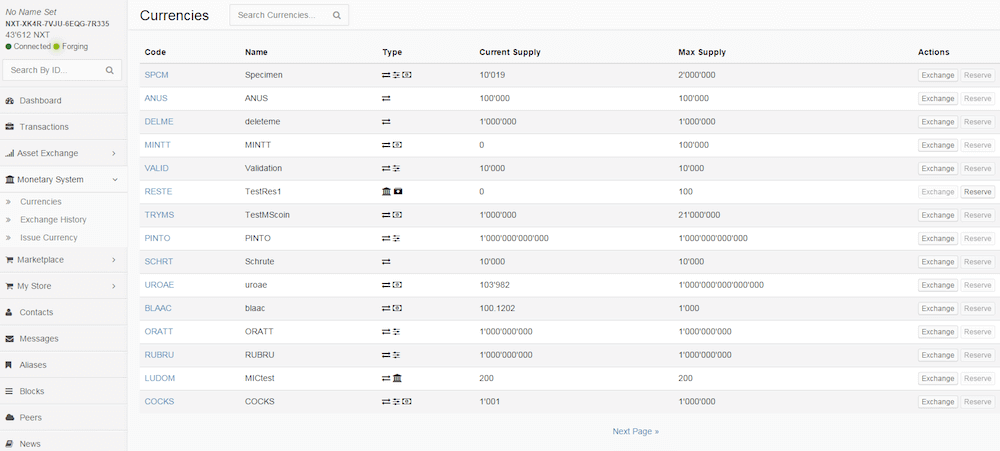Click the Exchange button for SPCM
Screen dimensions: 1000x451
[x=938, y=75]
